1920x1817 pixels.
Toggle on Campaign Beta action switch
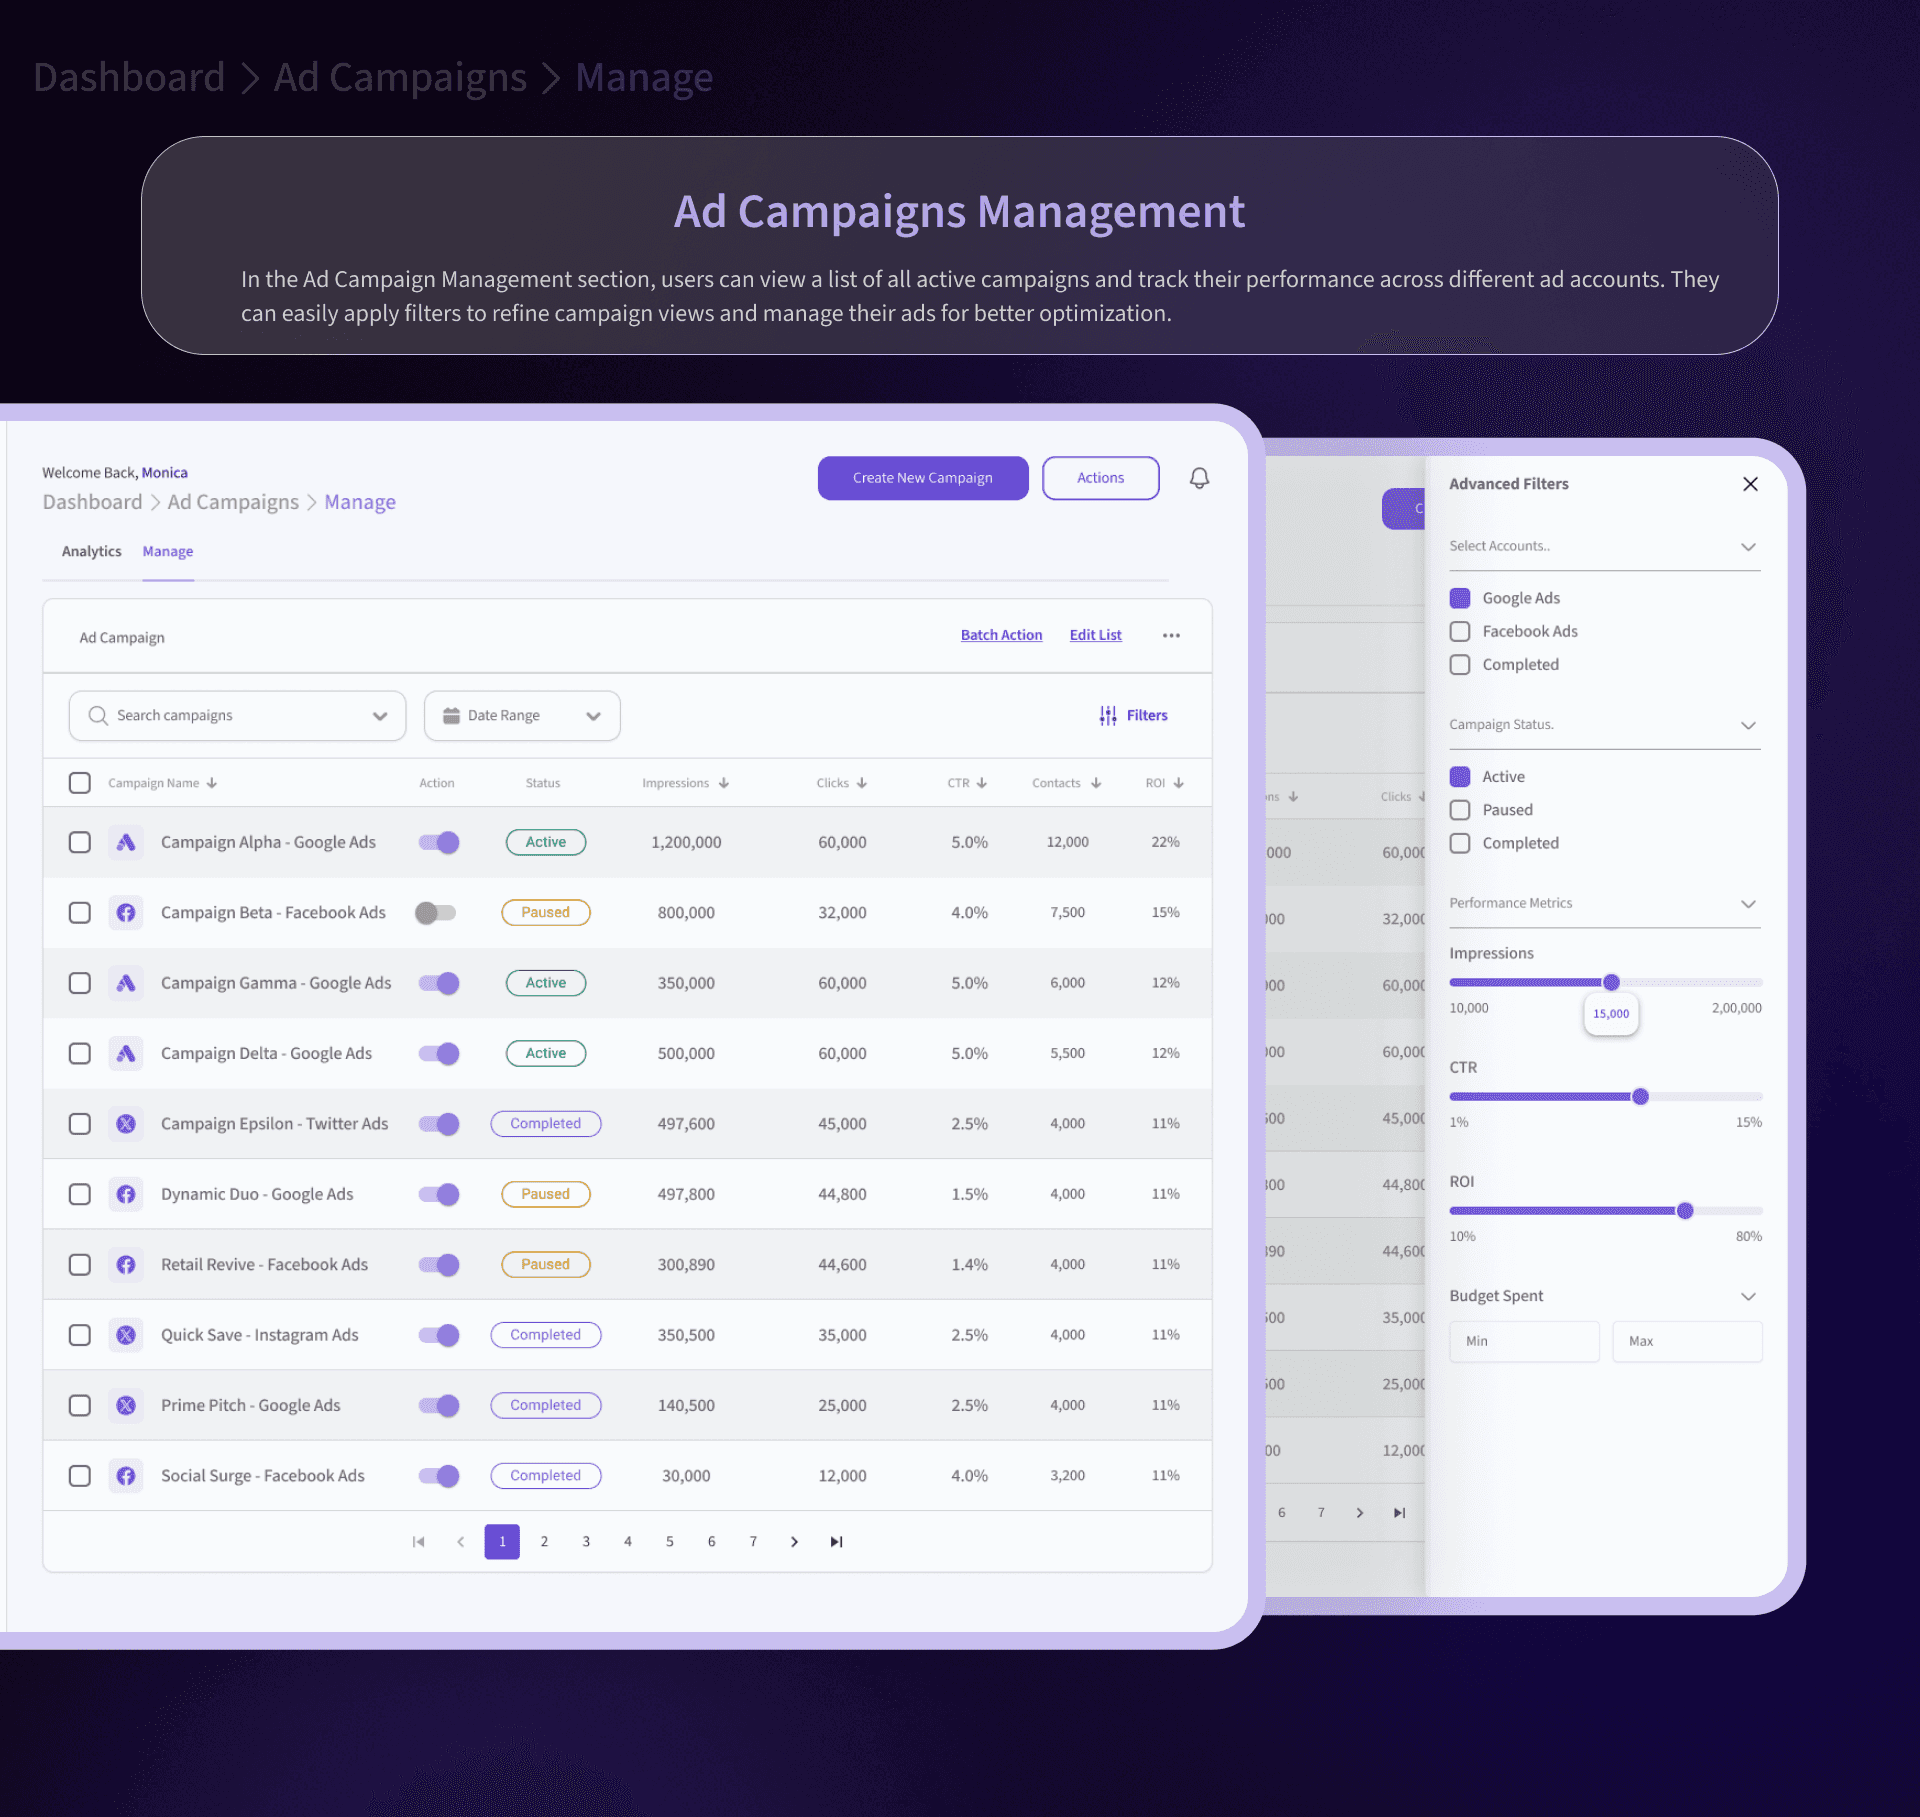436,912
